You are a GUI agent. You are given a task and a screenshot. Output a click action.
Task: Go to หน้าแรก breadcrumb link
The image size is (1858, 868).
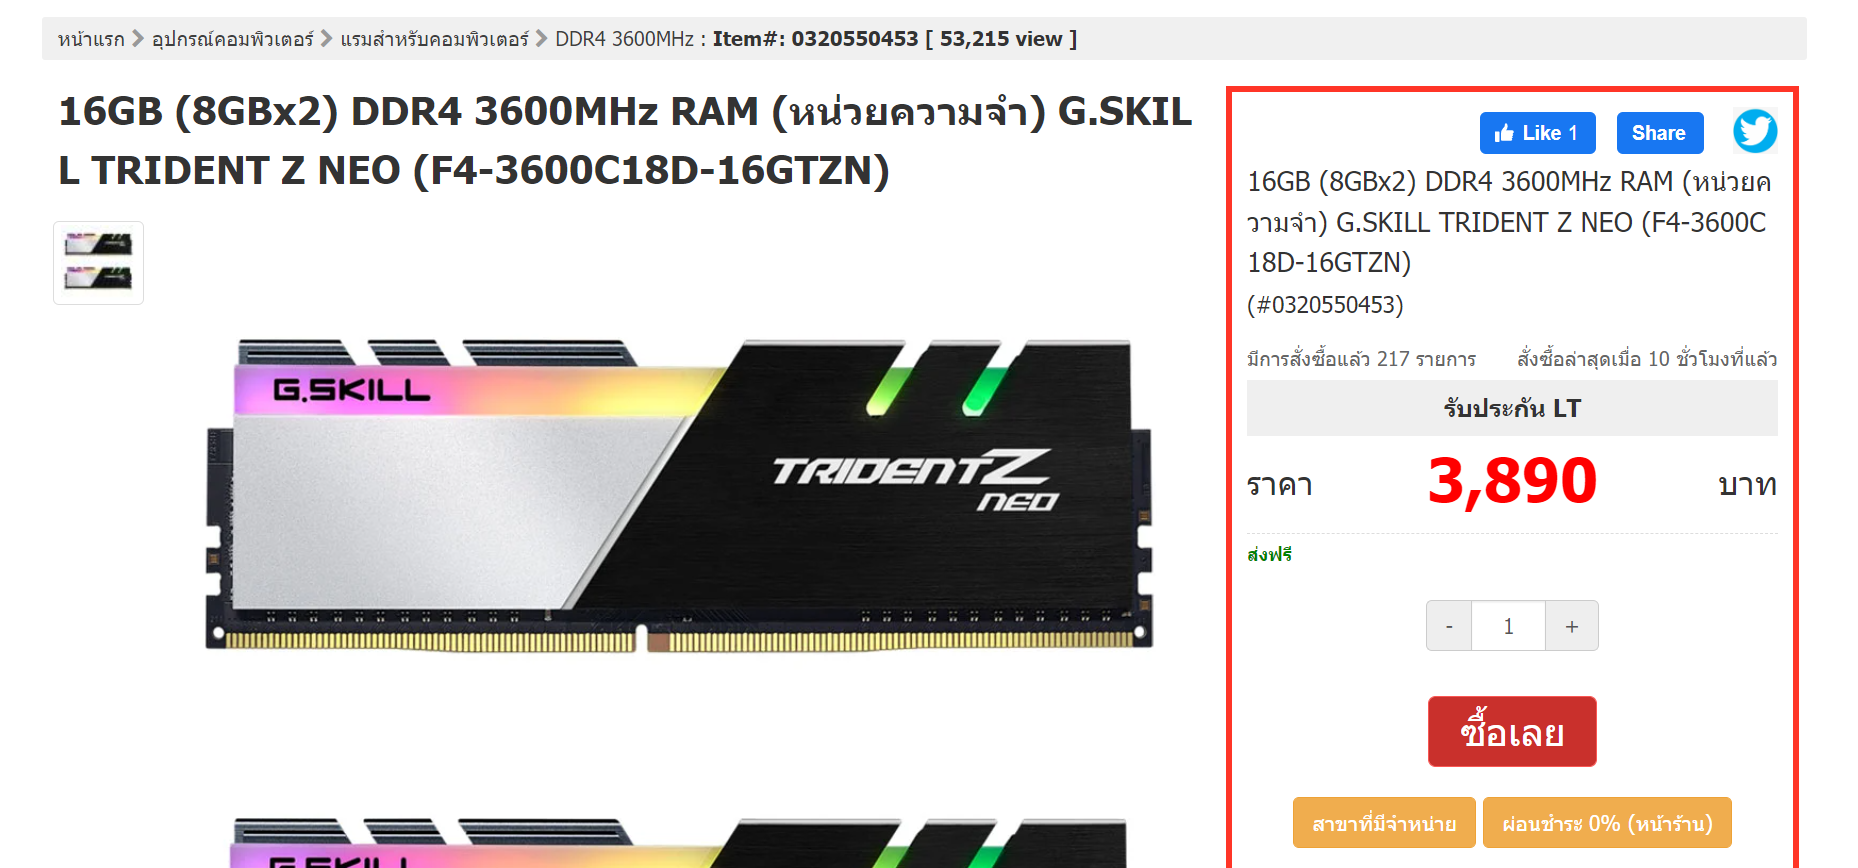point(91,39)
